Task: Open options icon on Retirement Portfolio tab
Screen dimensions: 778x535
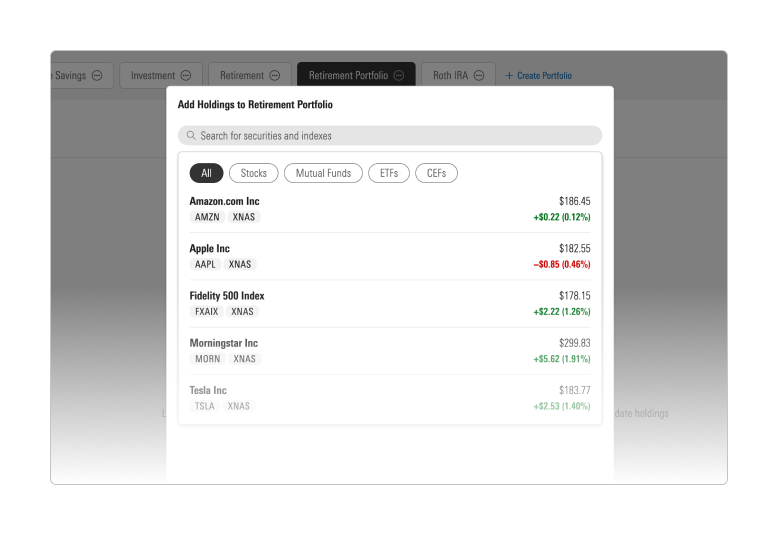Action: (399, 75)
